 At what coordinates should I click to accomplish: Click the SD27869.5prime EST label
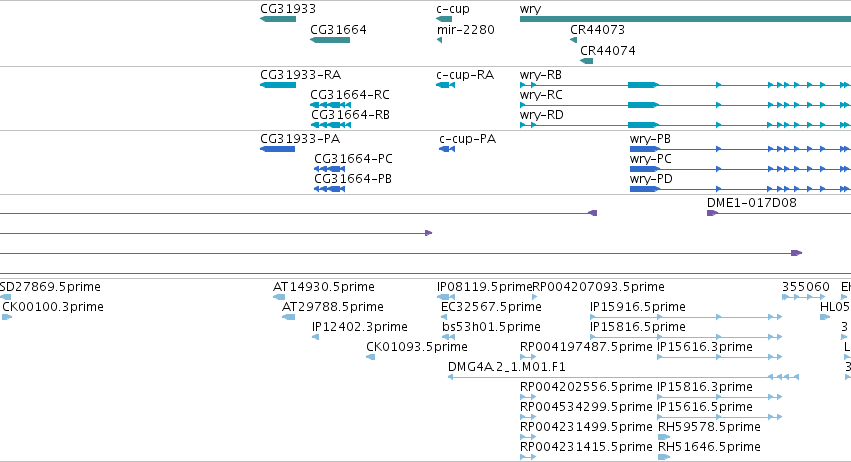[50, 287]
